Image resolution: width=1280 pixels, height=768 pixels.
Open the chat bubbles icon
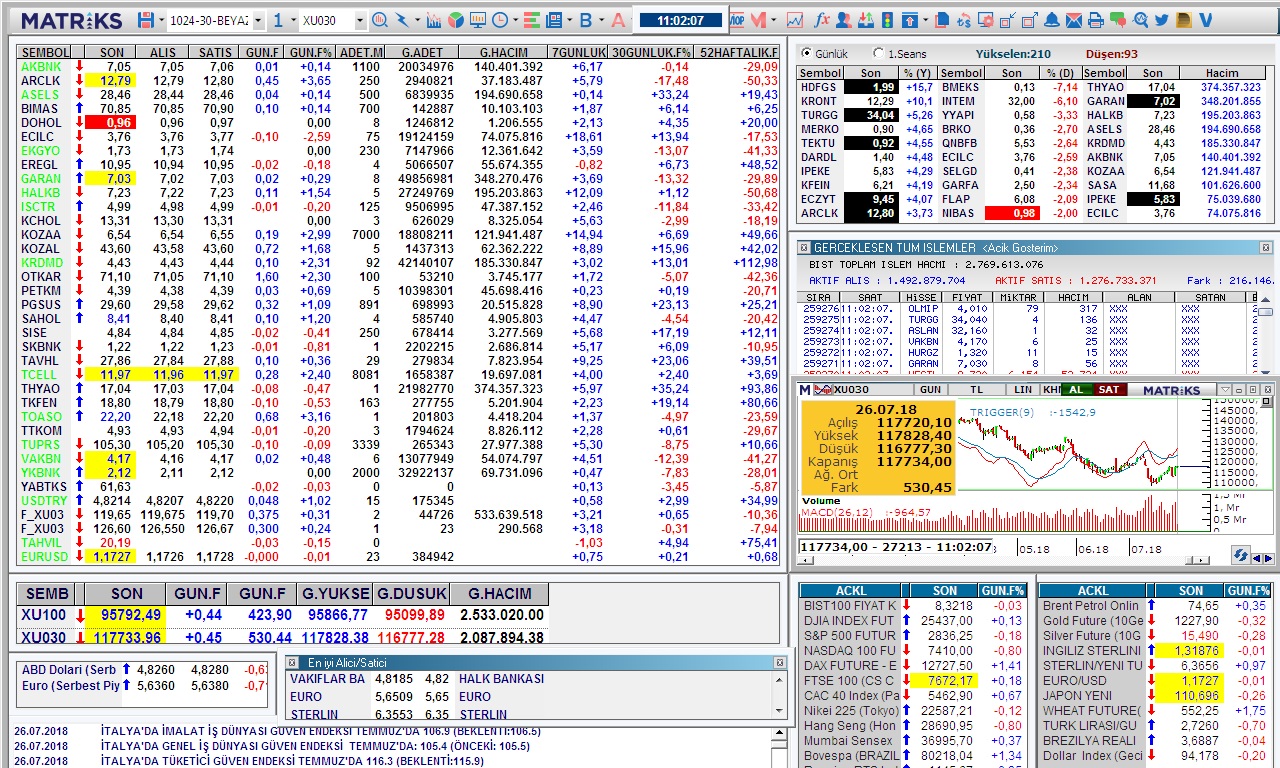point(1118,20)
